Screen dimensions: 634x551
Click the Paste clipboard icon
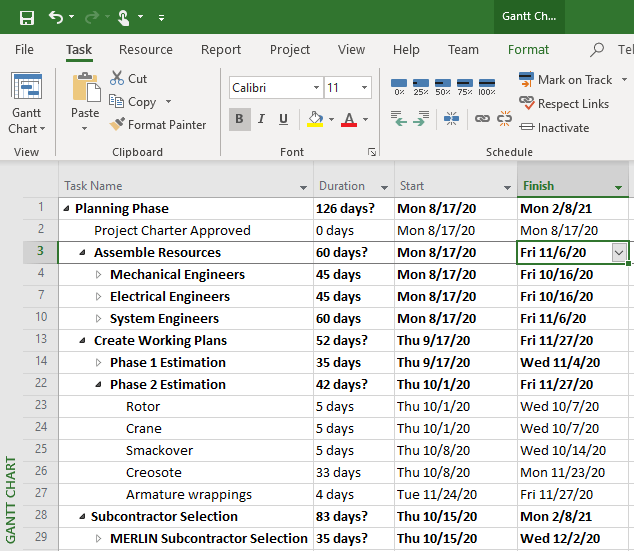coord(86,87)
